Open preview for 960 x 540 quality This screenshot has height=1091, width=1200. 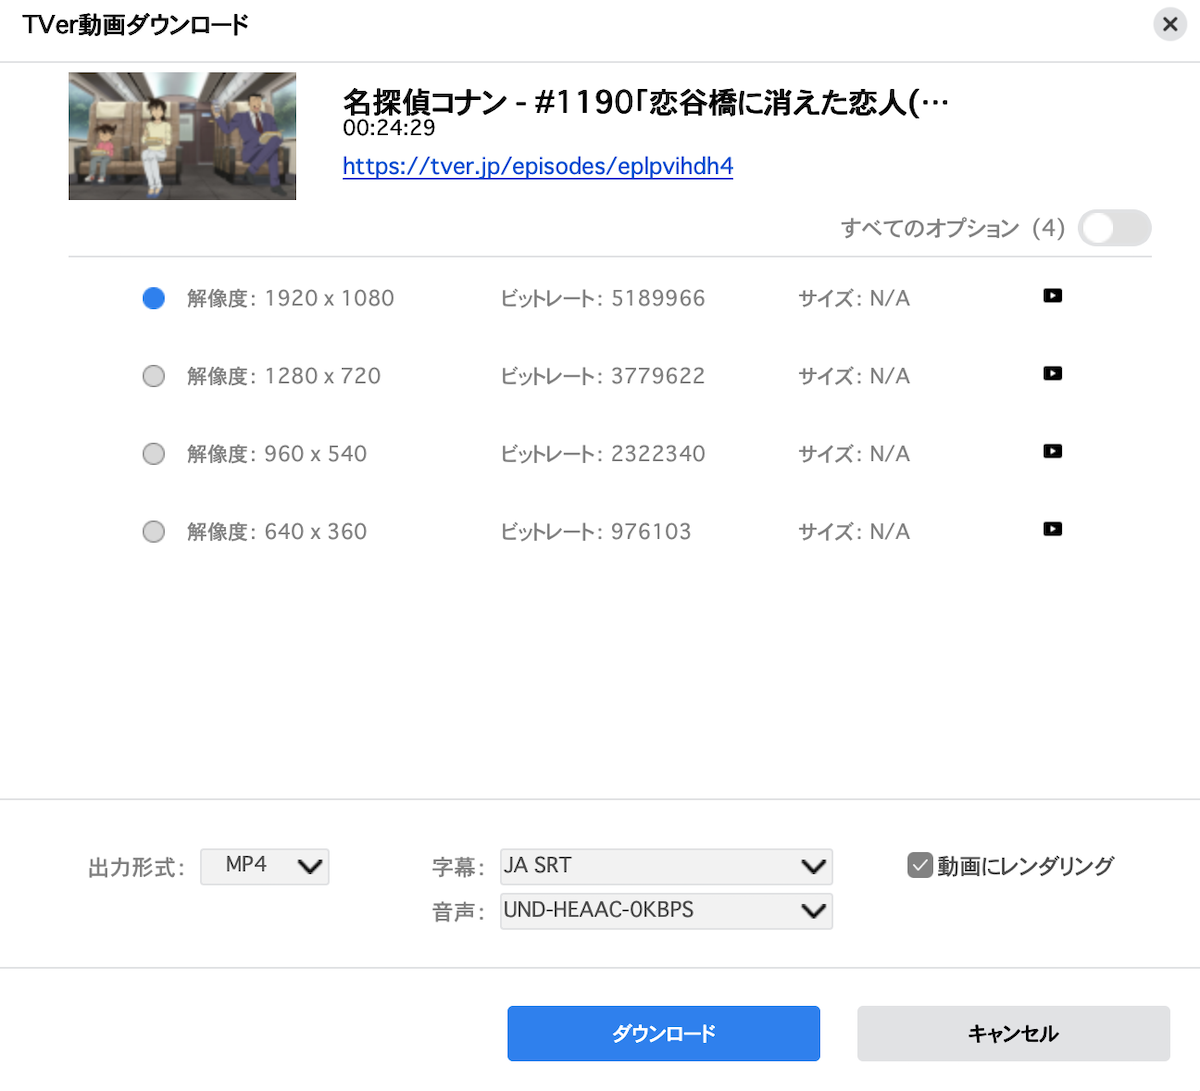tap(1052, 451)
